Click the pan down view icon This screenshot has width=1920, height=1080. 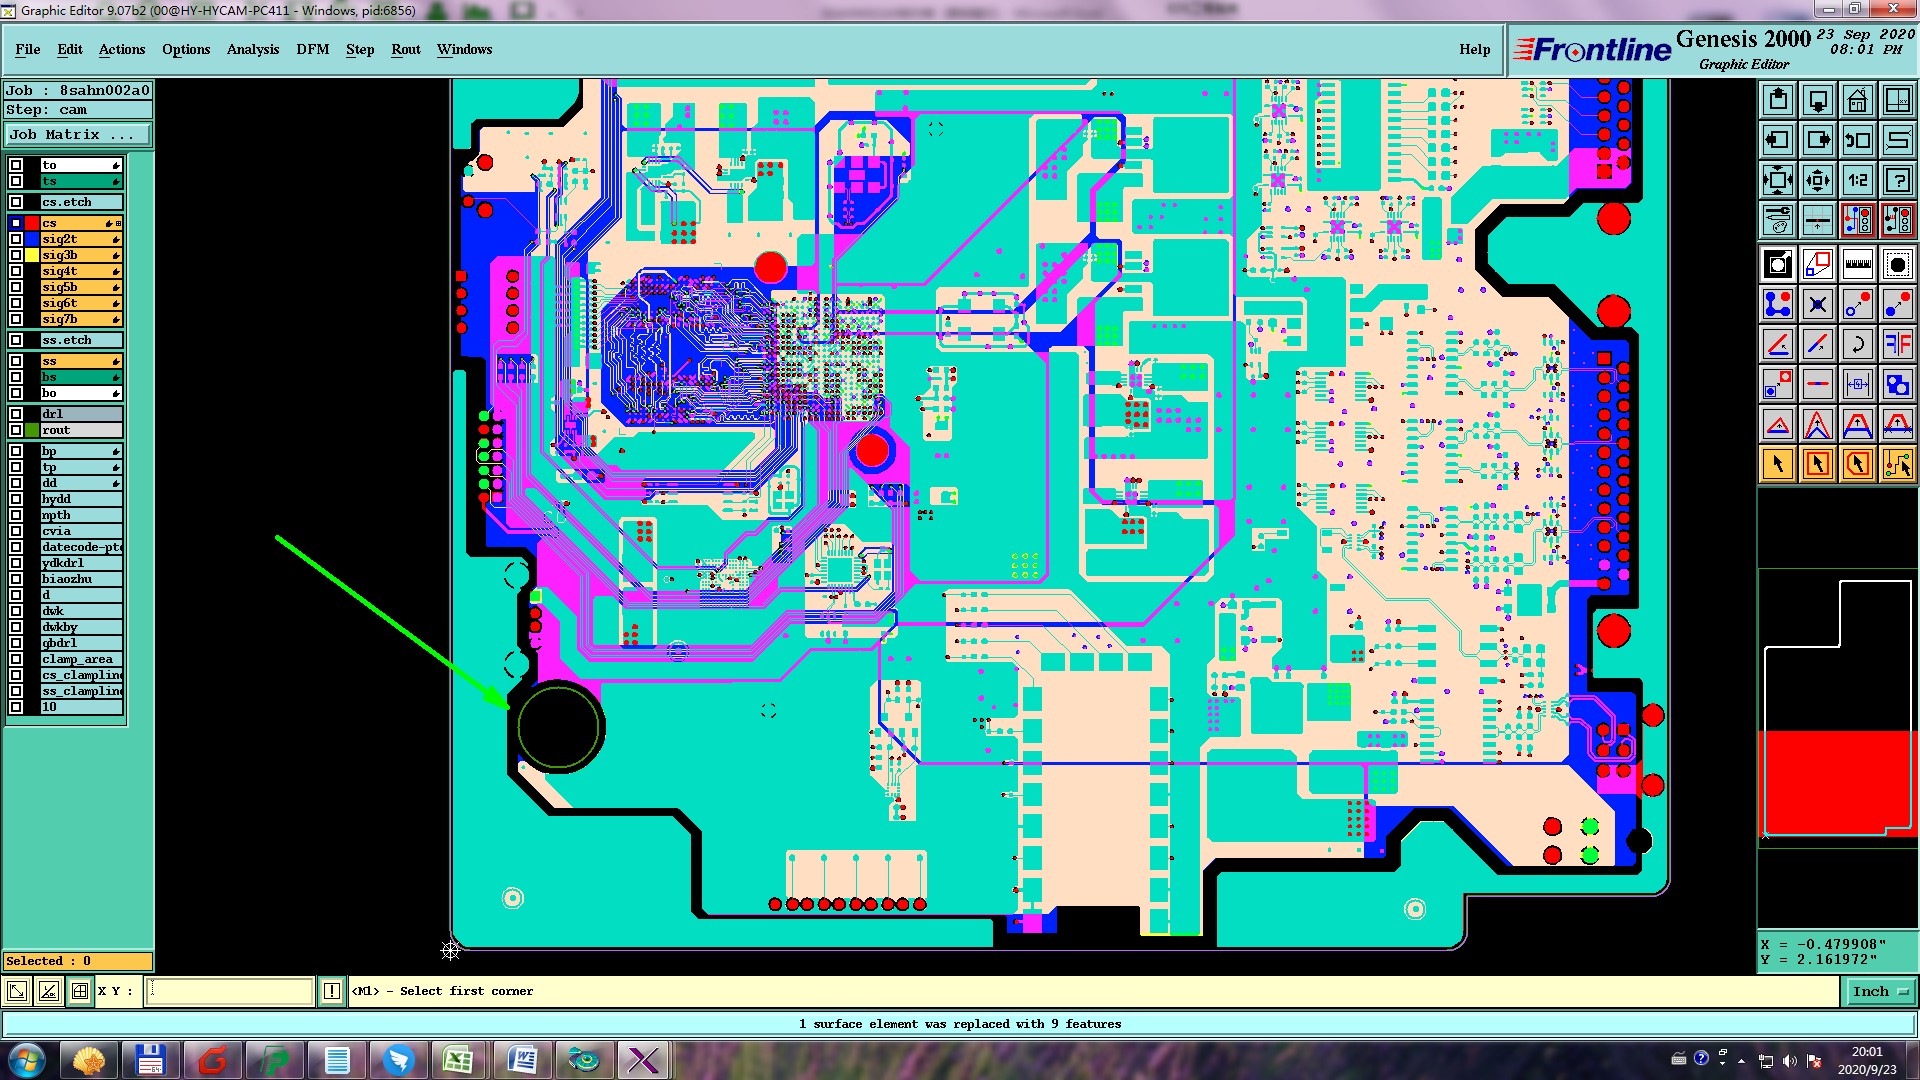(x=1818, y=100)
